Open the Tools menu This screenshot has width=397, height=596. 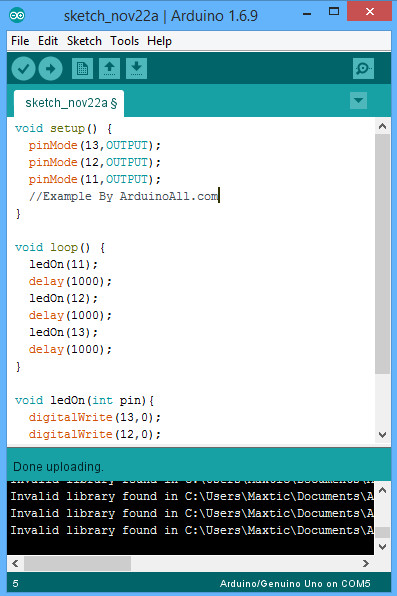coord(124,41)
